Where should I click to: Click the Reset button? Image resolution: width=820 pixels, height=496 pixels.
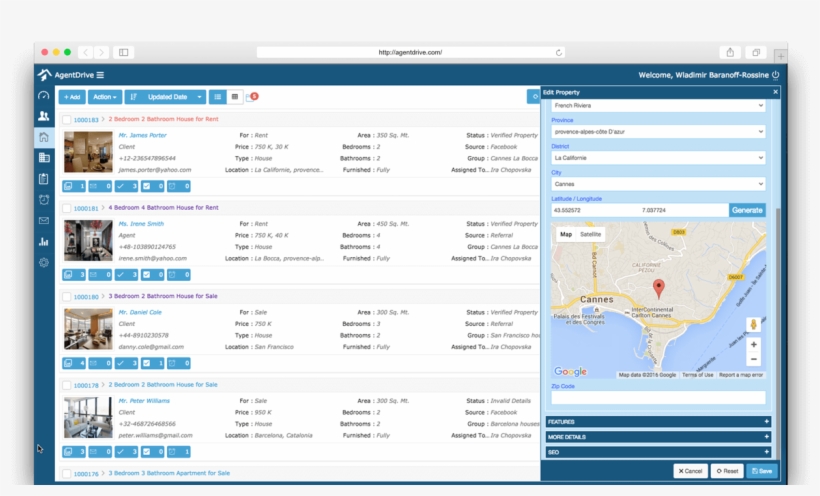pos(727,471)
